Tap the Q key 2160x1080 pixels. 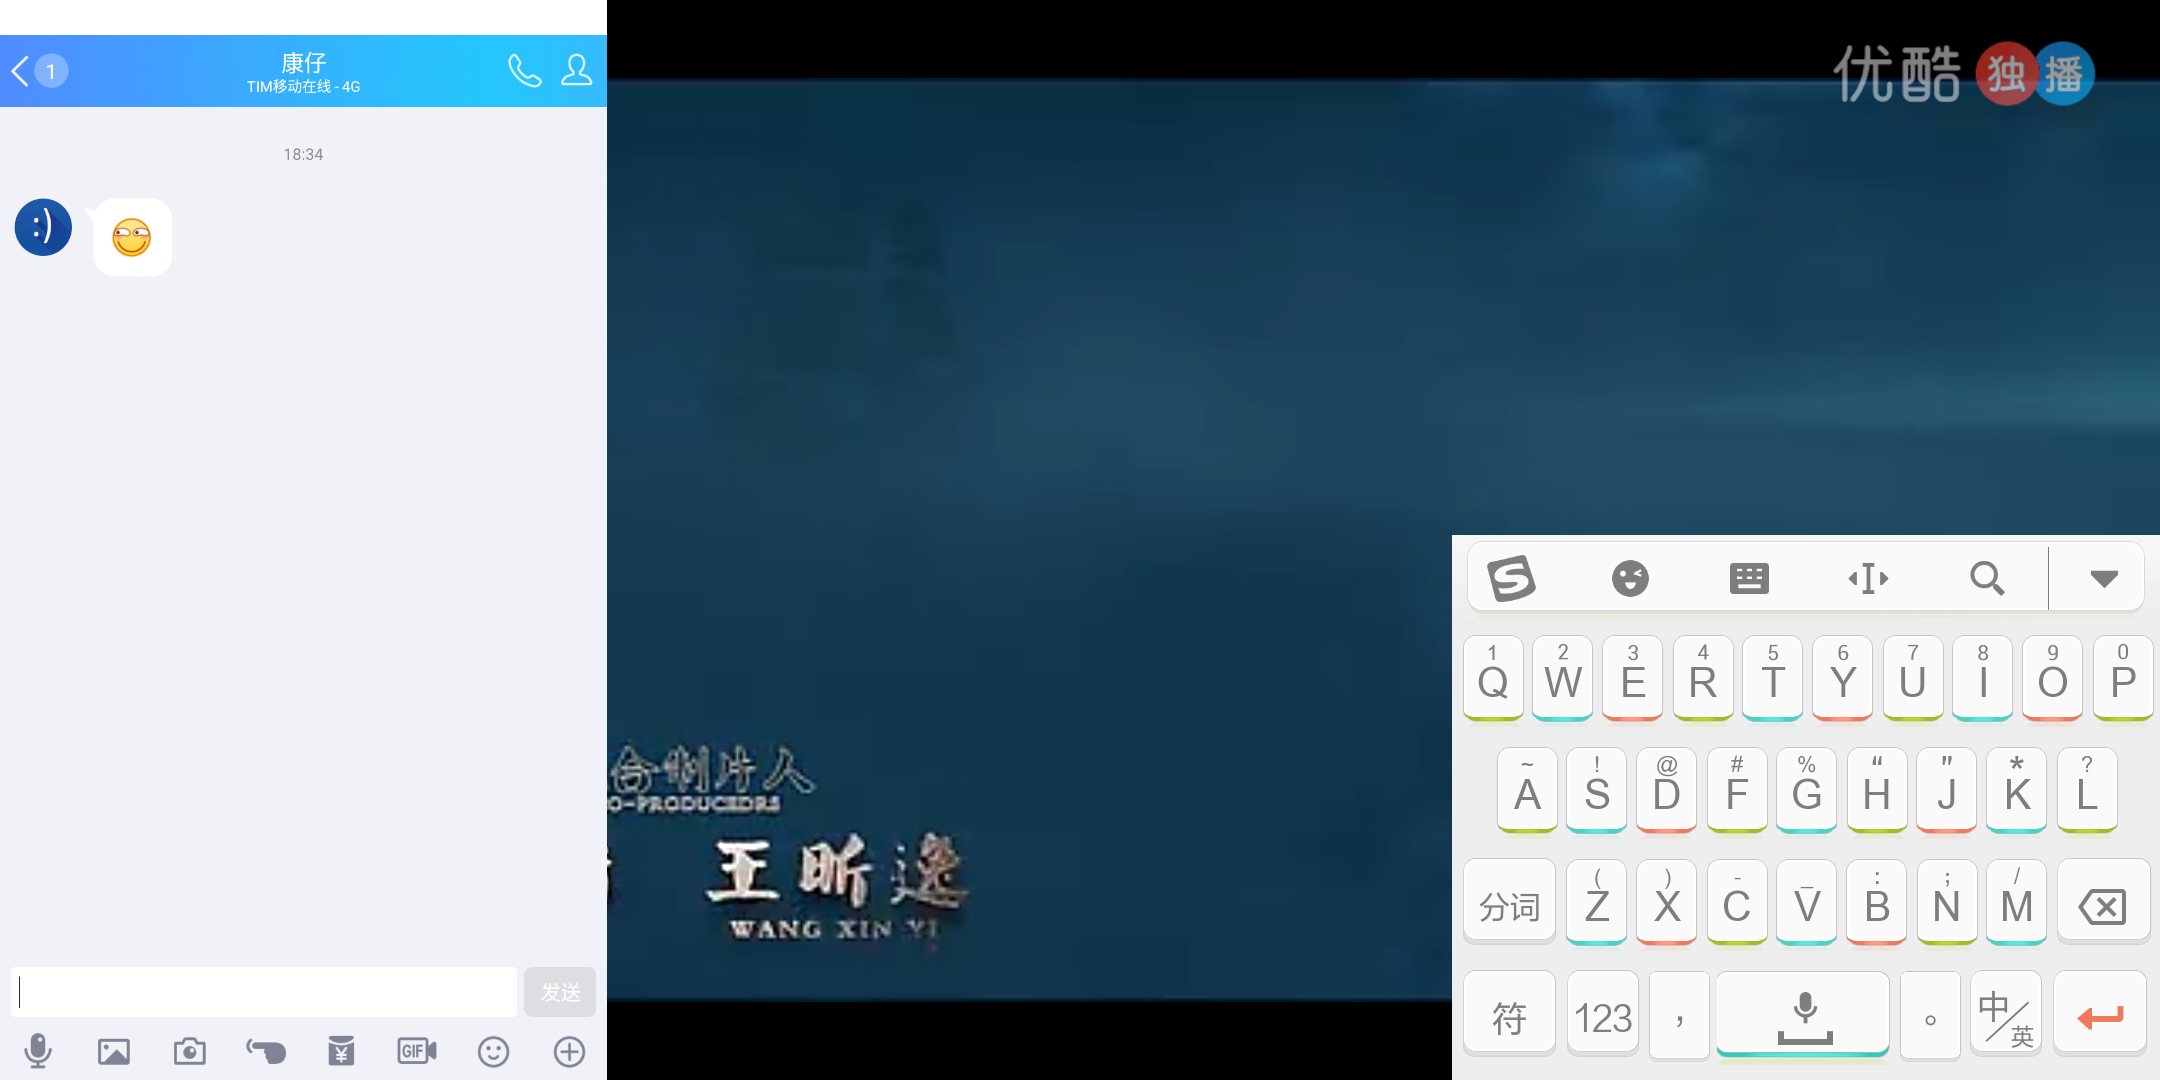pos(1493,677)
